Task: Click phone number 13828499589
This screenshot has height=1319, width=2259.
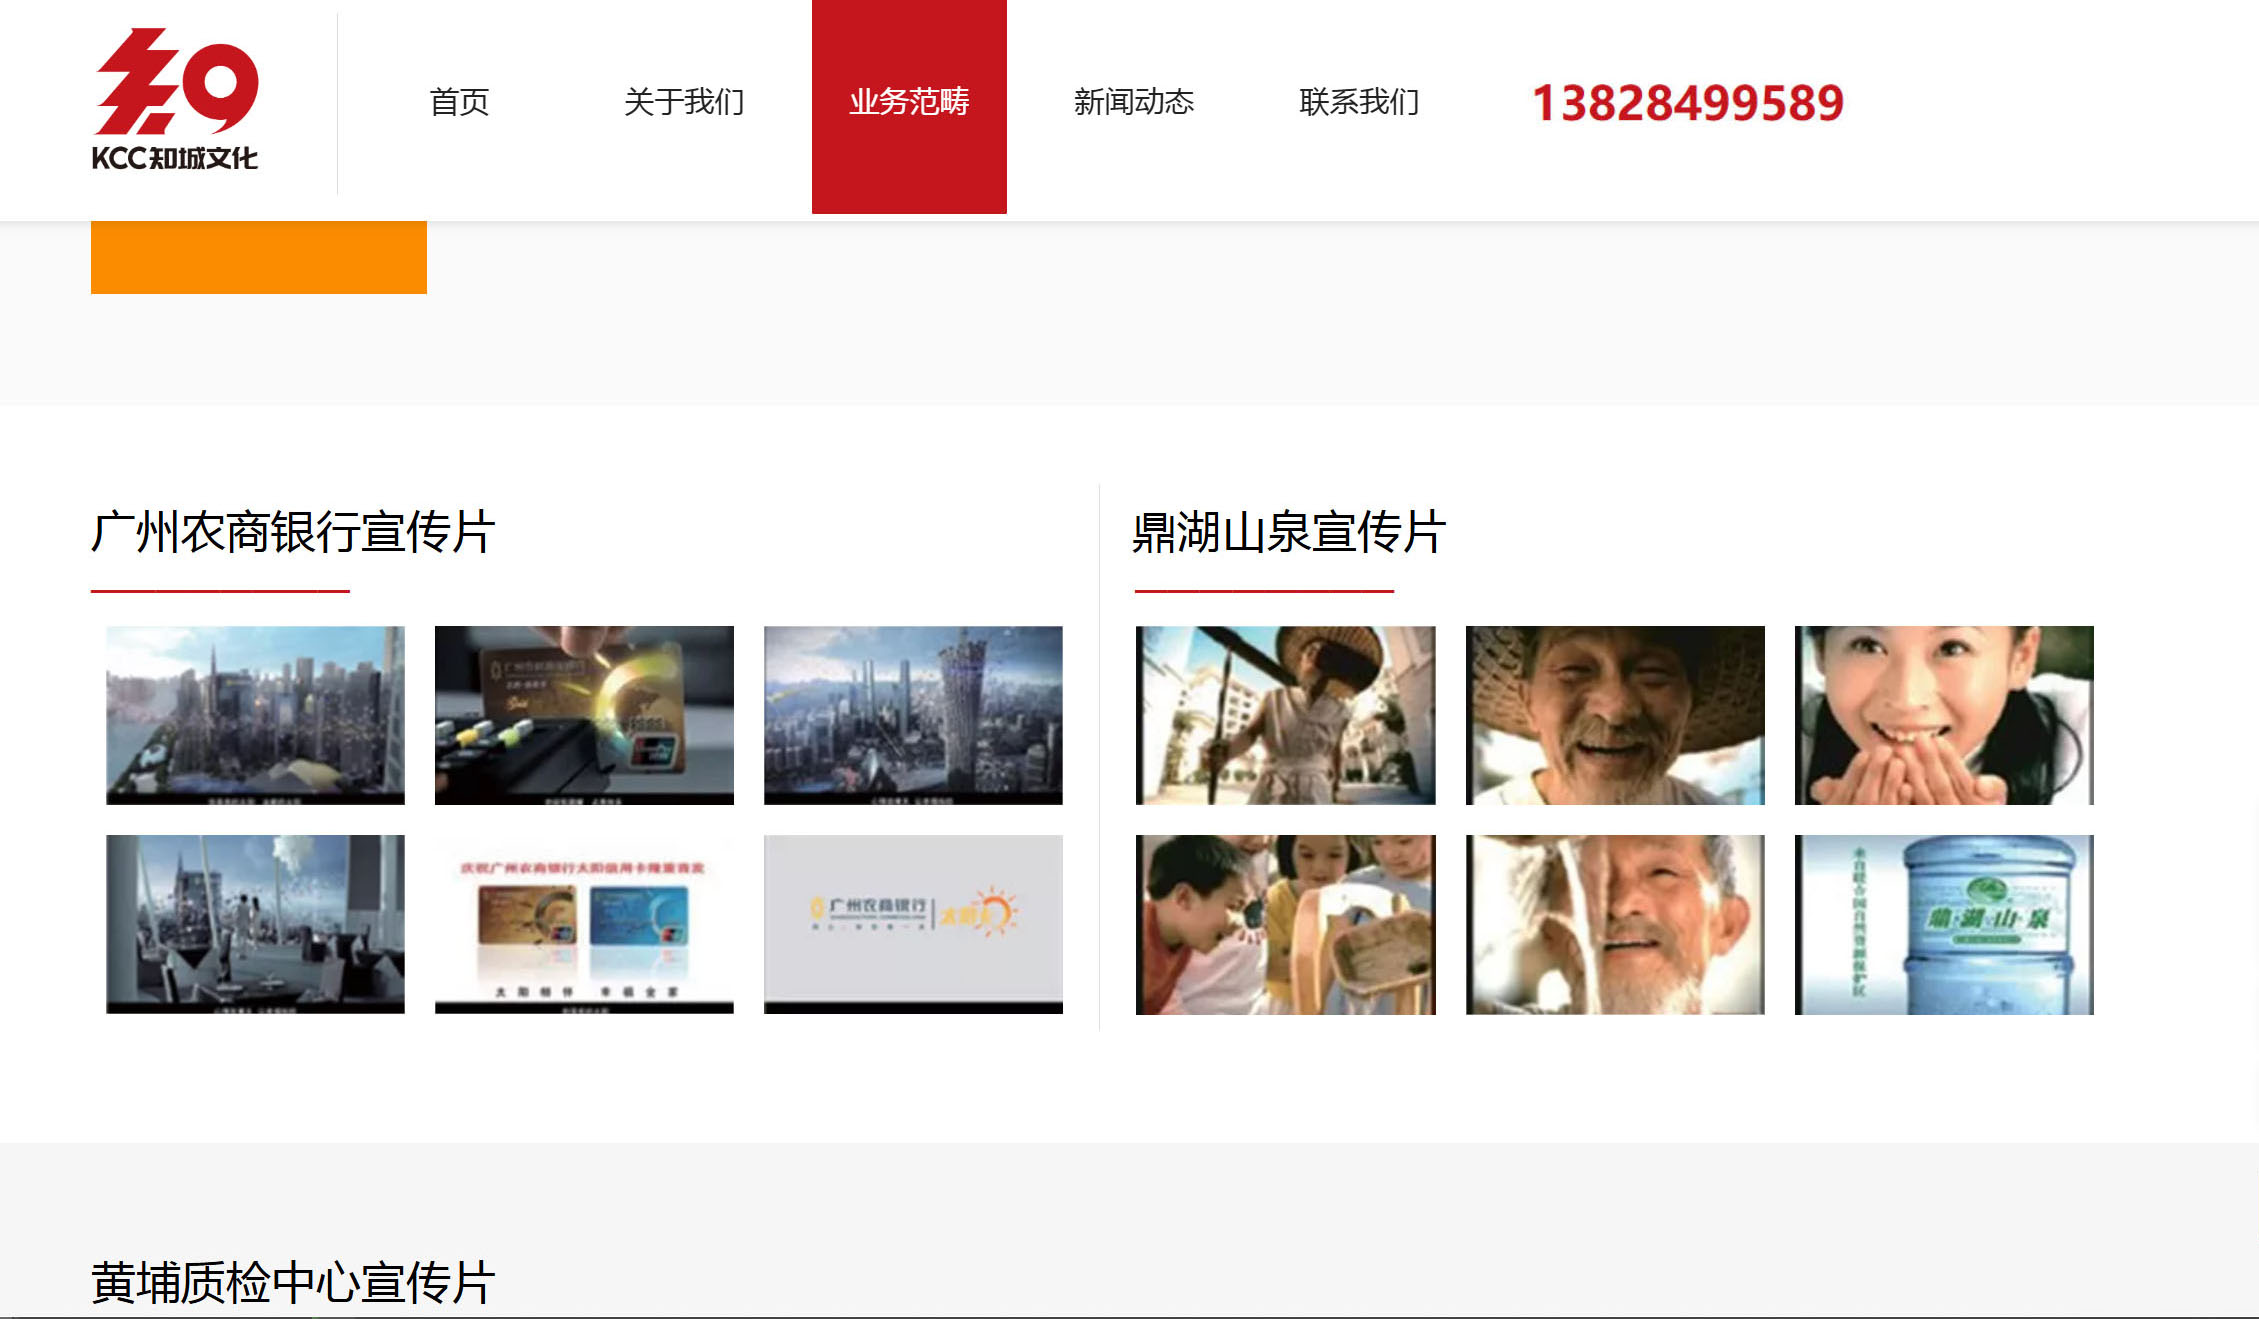Action: 1687,104
